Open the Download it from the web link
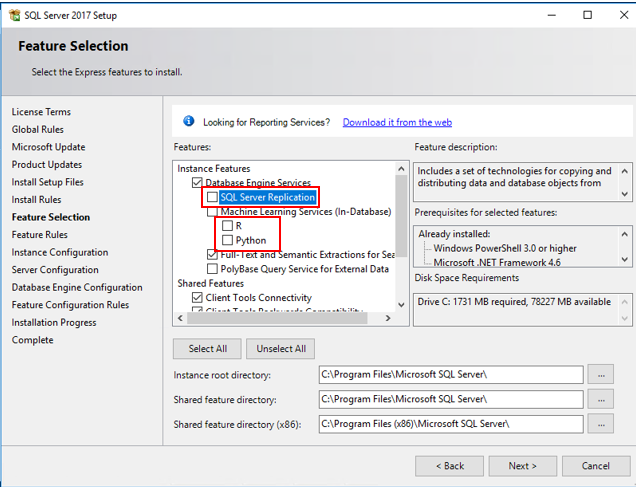The image size is (636, 487). [x=397, y=122]
